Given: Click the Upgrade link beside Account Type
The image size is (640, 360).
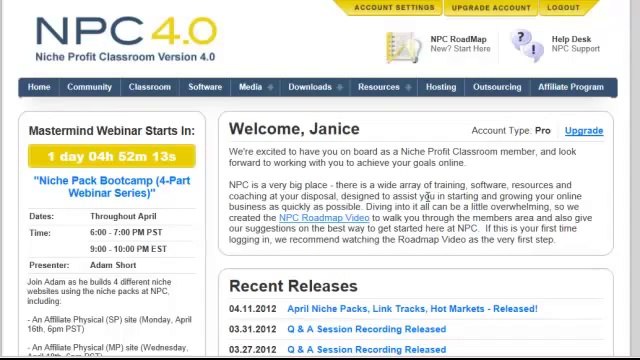Looking at the screenshot, I should click(x=584, y=131).
